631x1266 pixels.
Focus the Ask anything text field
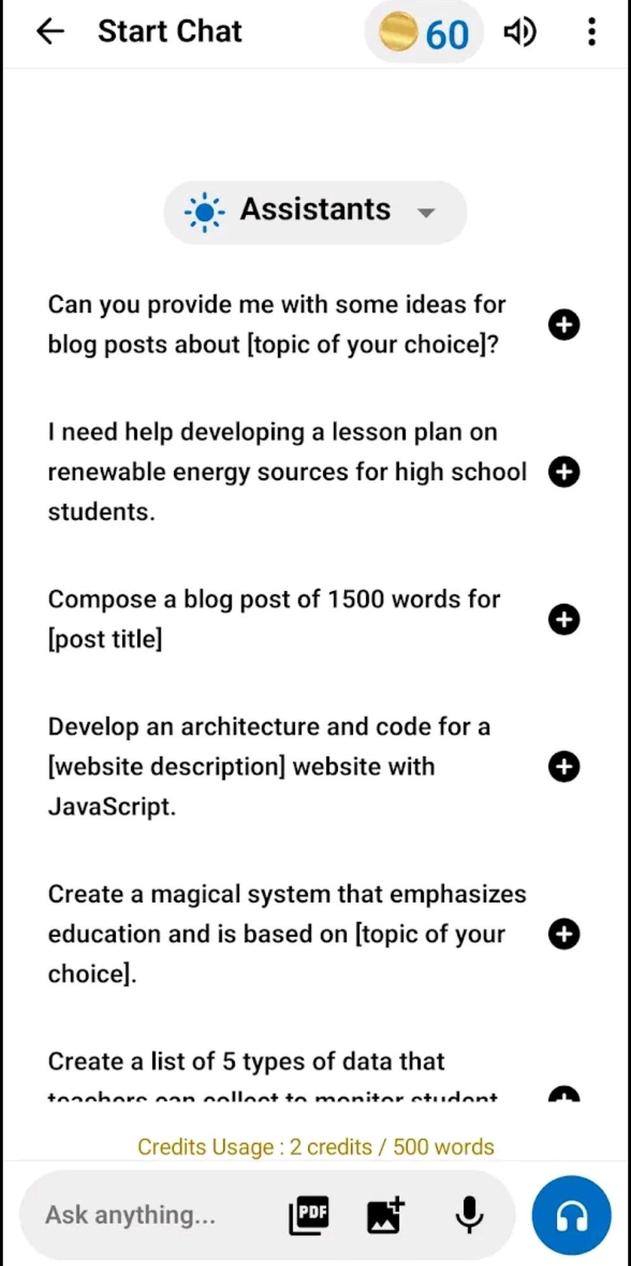click(x=150, y=1215)
